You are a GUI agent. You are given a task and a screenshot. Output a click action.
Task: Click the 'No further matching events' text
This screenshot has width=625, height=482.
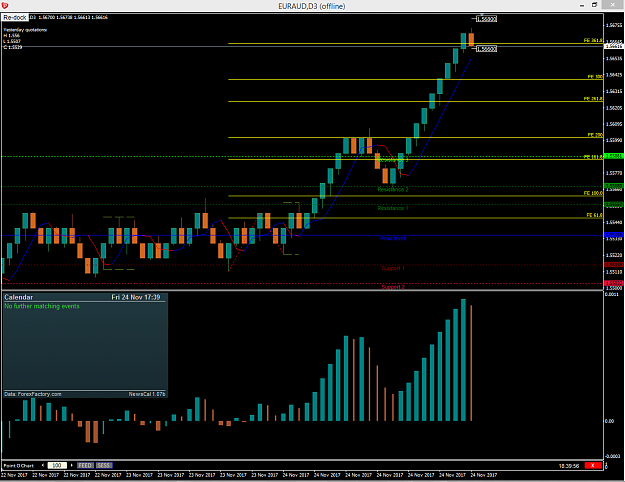point(42,306)
